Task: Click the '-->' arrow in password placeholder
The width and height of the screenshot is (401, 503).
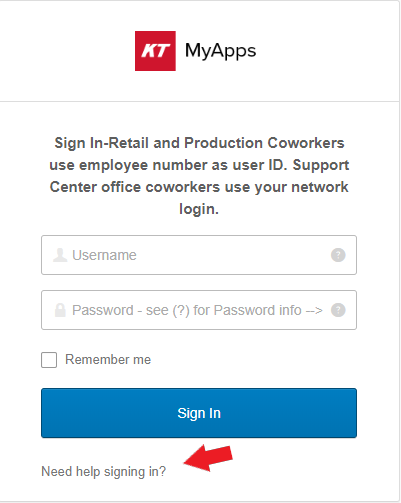Action: pos(314,311)
